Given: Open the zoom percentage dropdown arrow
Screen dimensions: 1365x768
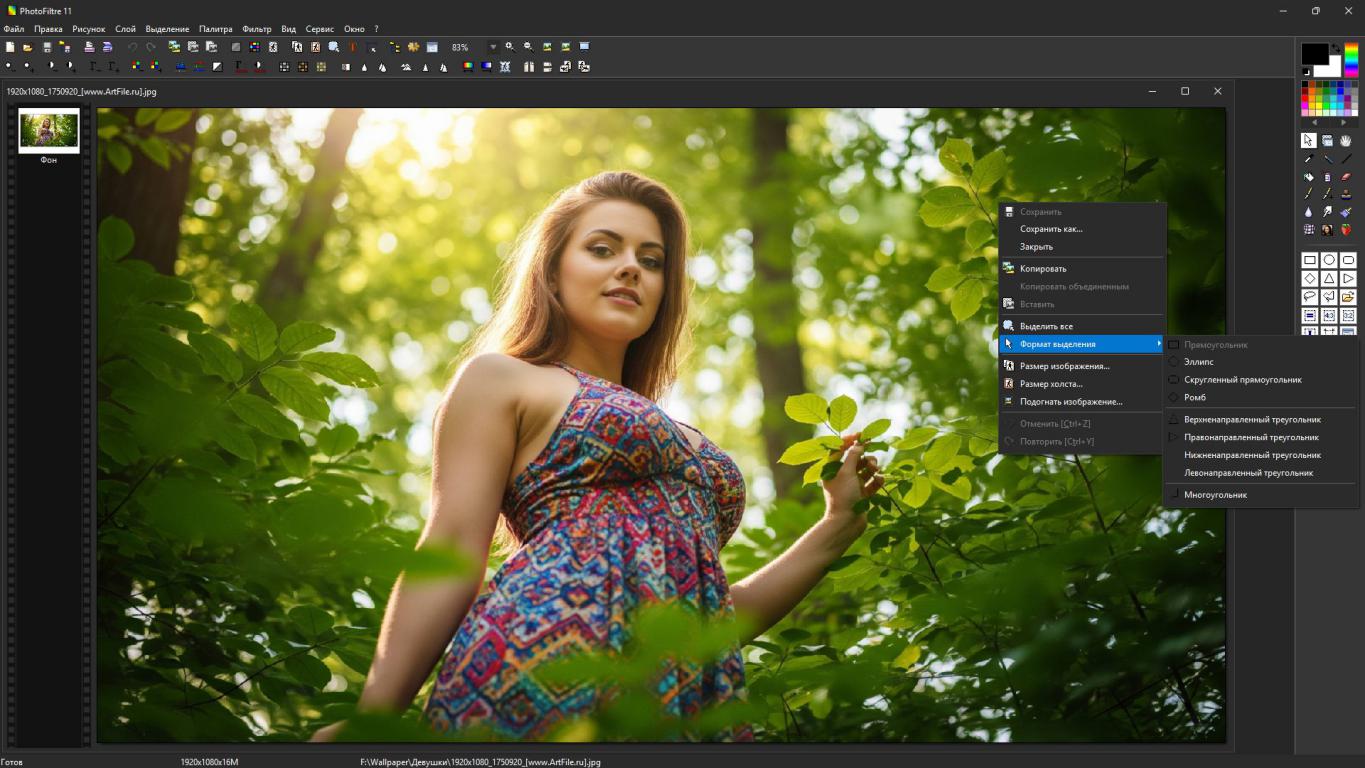Looking at the screenshot, I should point(492,47).
